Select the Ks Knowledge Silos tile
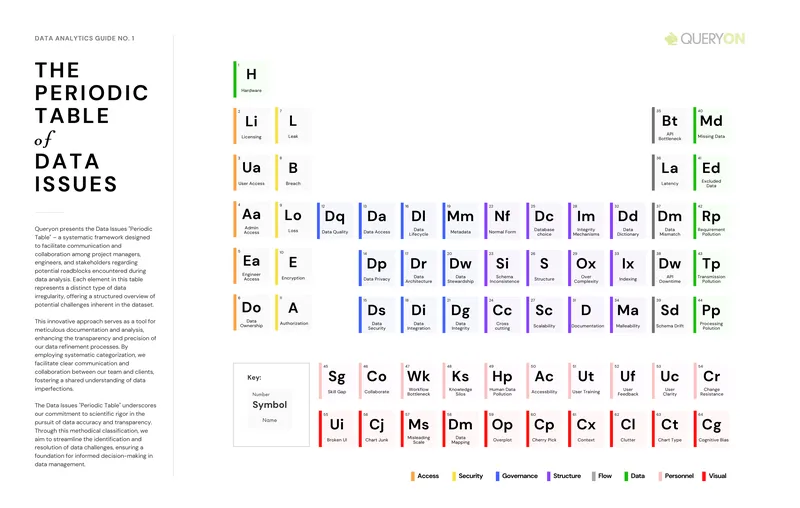This screenshot has width=800, height=508. tap(461, 381)
